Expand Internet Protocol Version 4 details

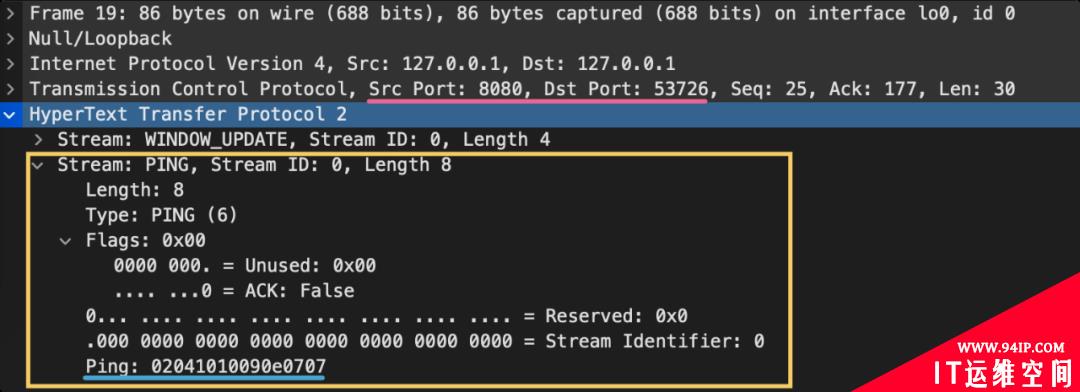coord(10,64)
